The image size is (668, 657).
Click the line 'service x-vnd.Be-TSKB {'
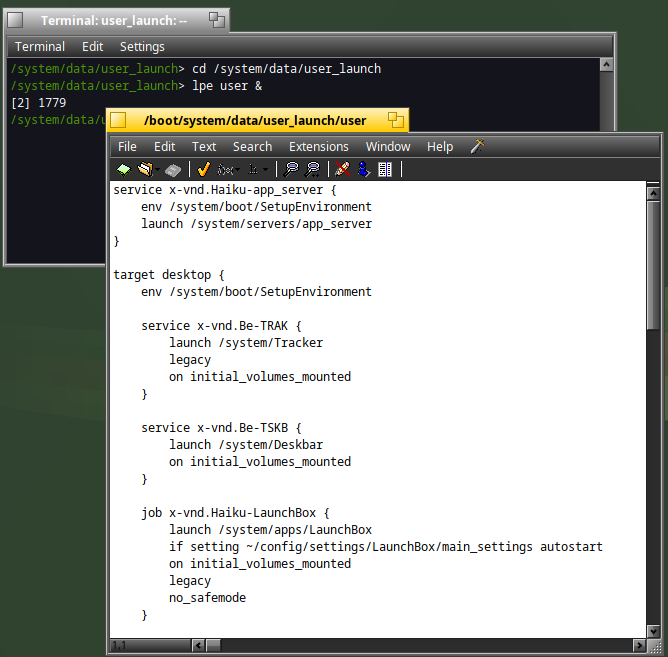coord(222,428)
